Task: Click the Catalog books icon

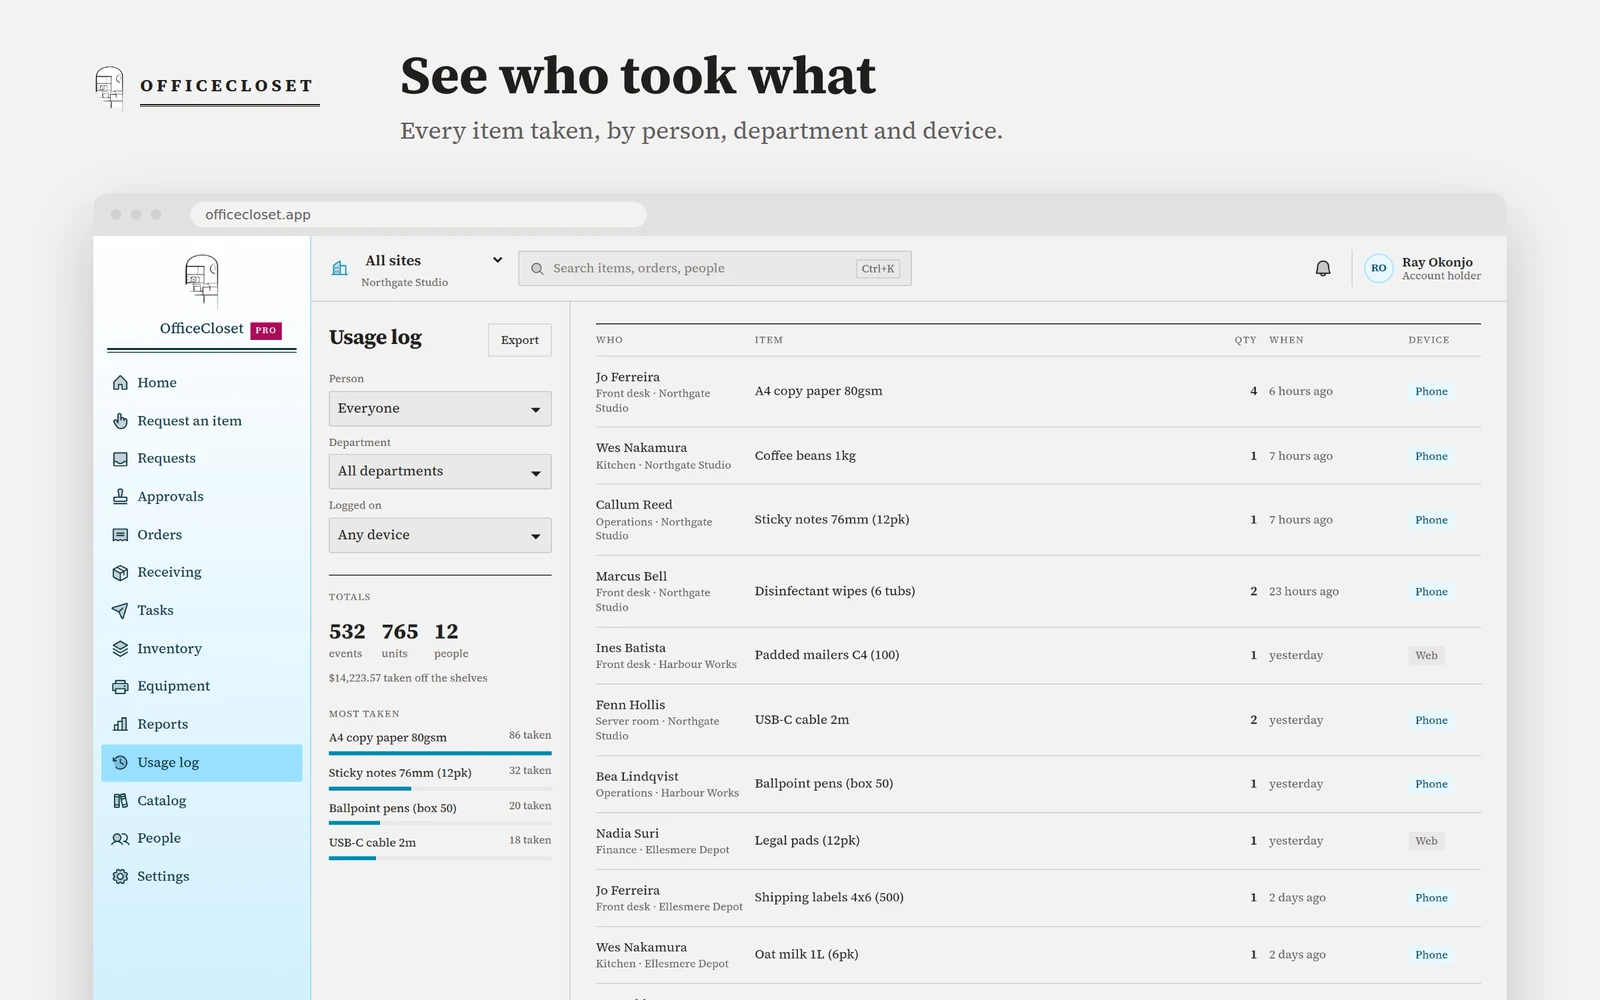Action: (x=120, y=801)
